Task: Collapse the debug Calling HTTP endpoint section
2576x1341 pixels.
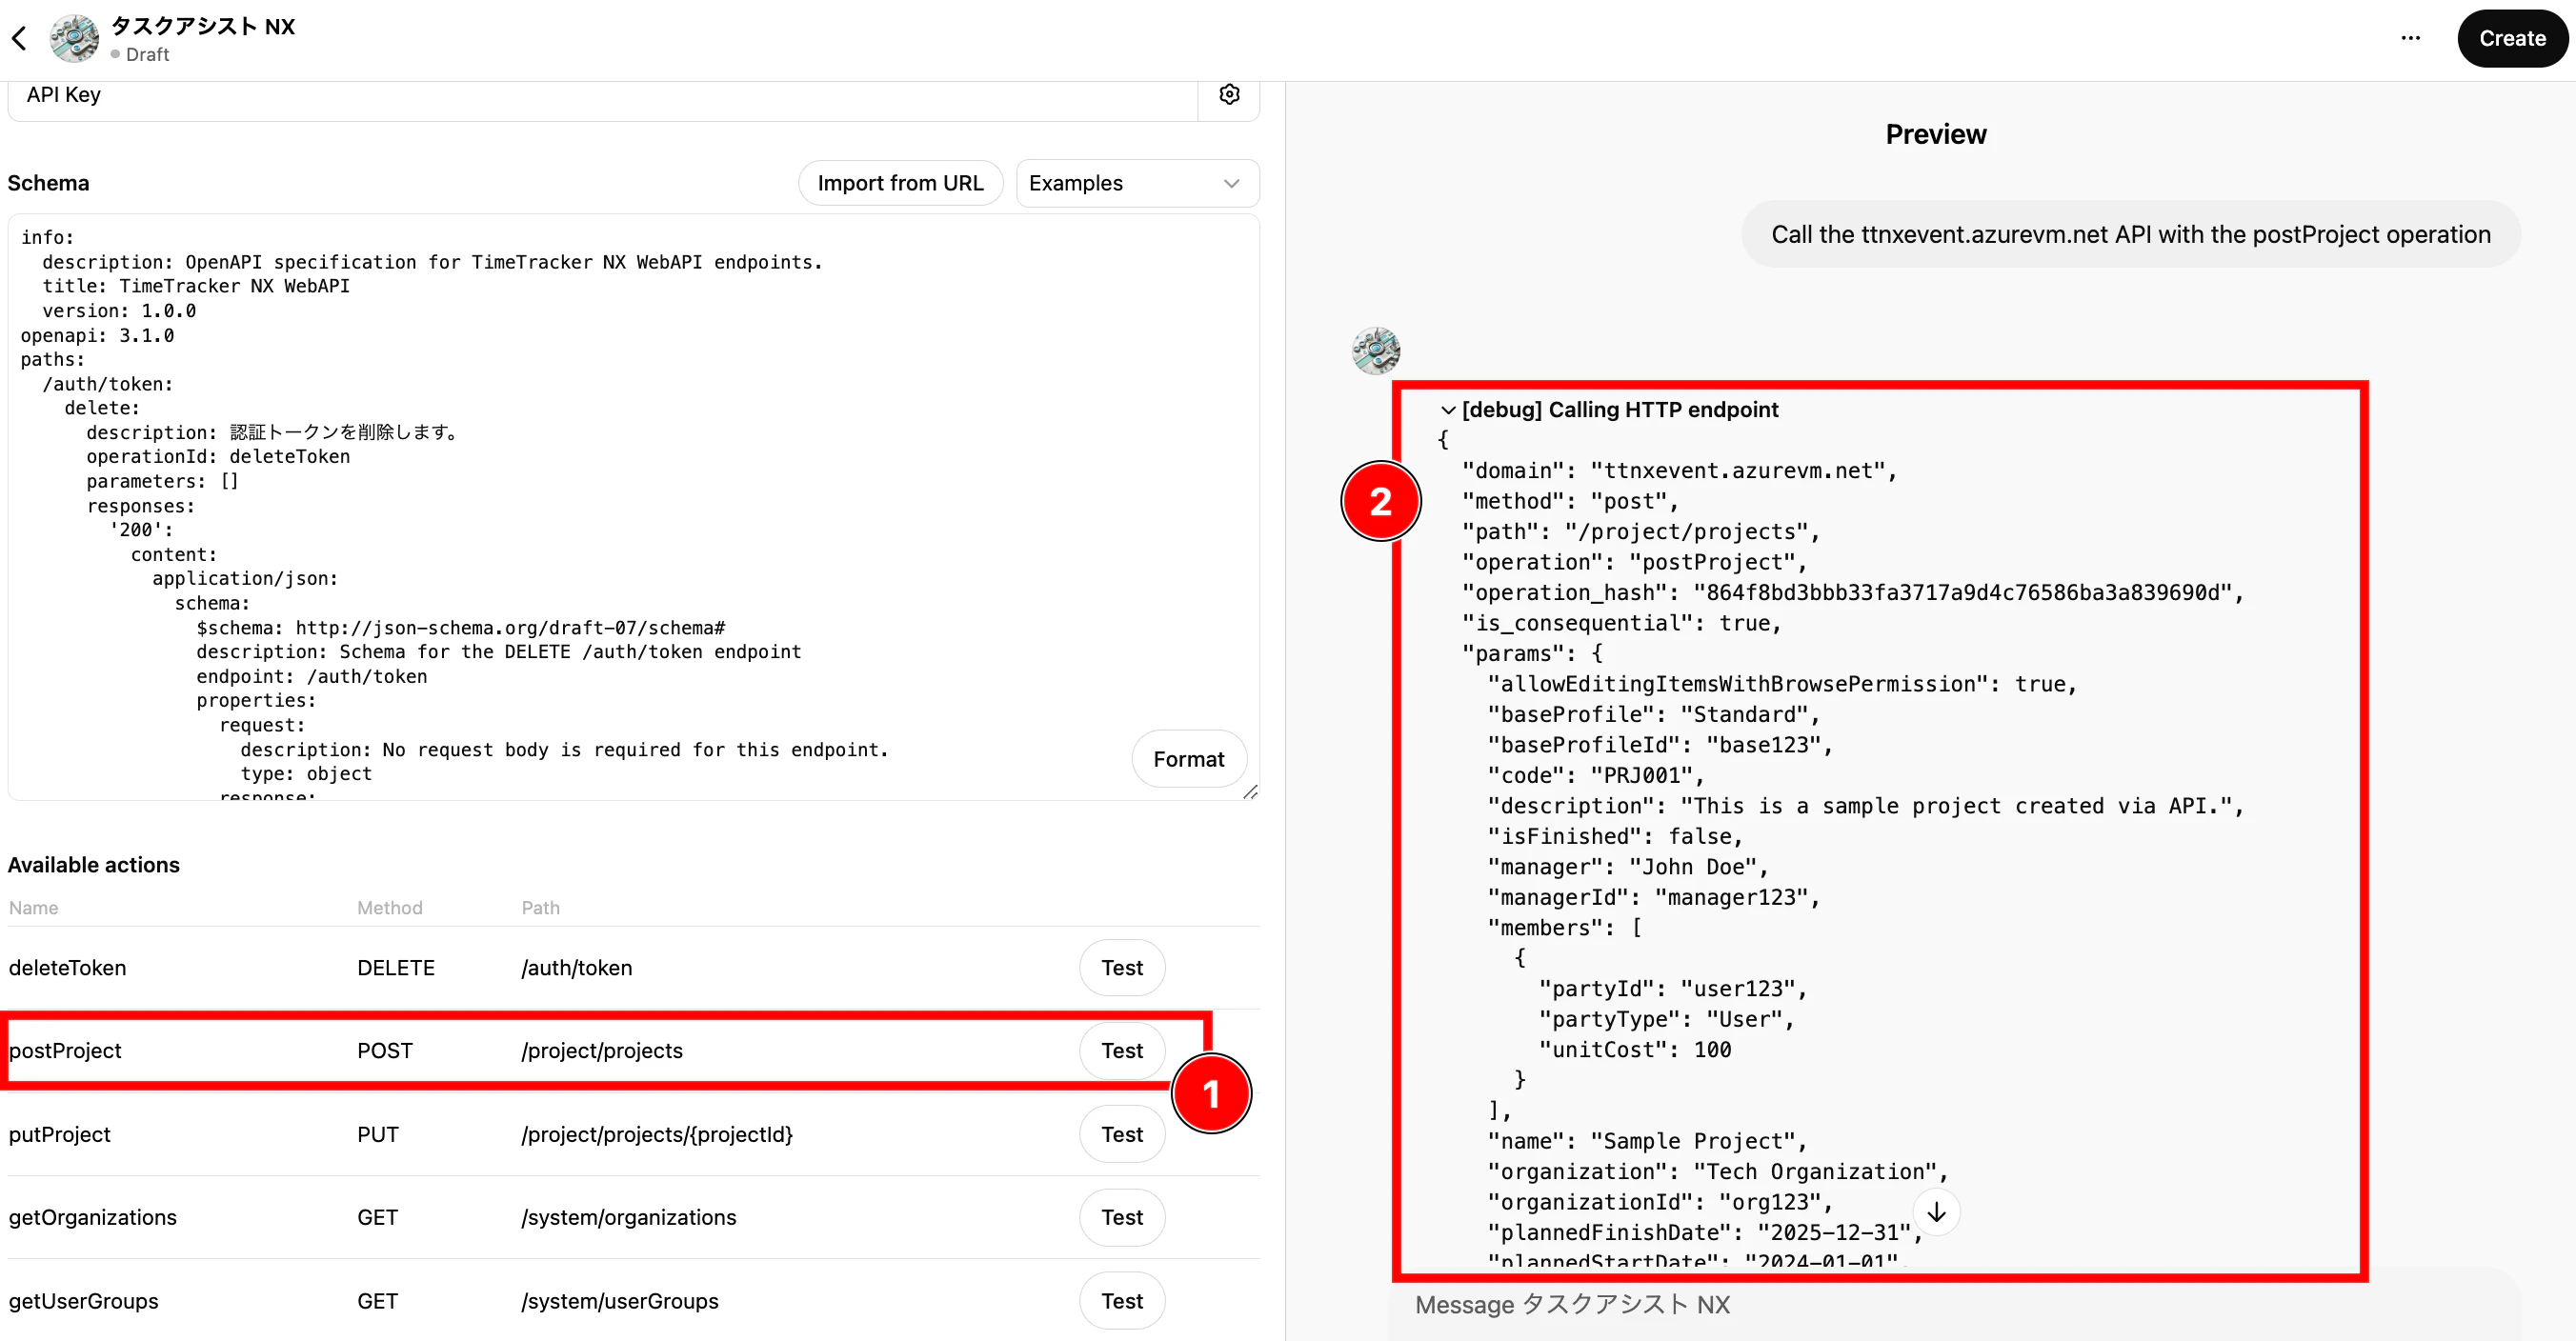Action: 1448,410
